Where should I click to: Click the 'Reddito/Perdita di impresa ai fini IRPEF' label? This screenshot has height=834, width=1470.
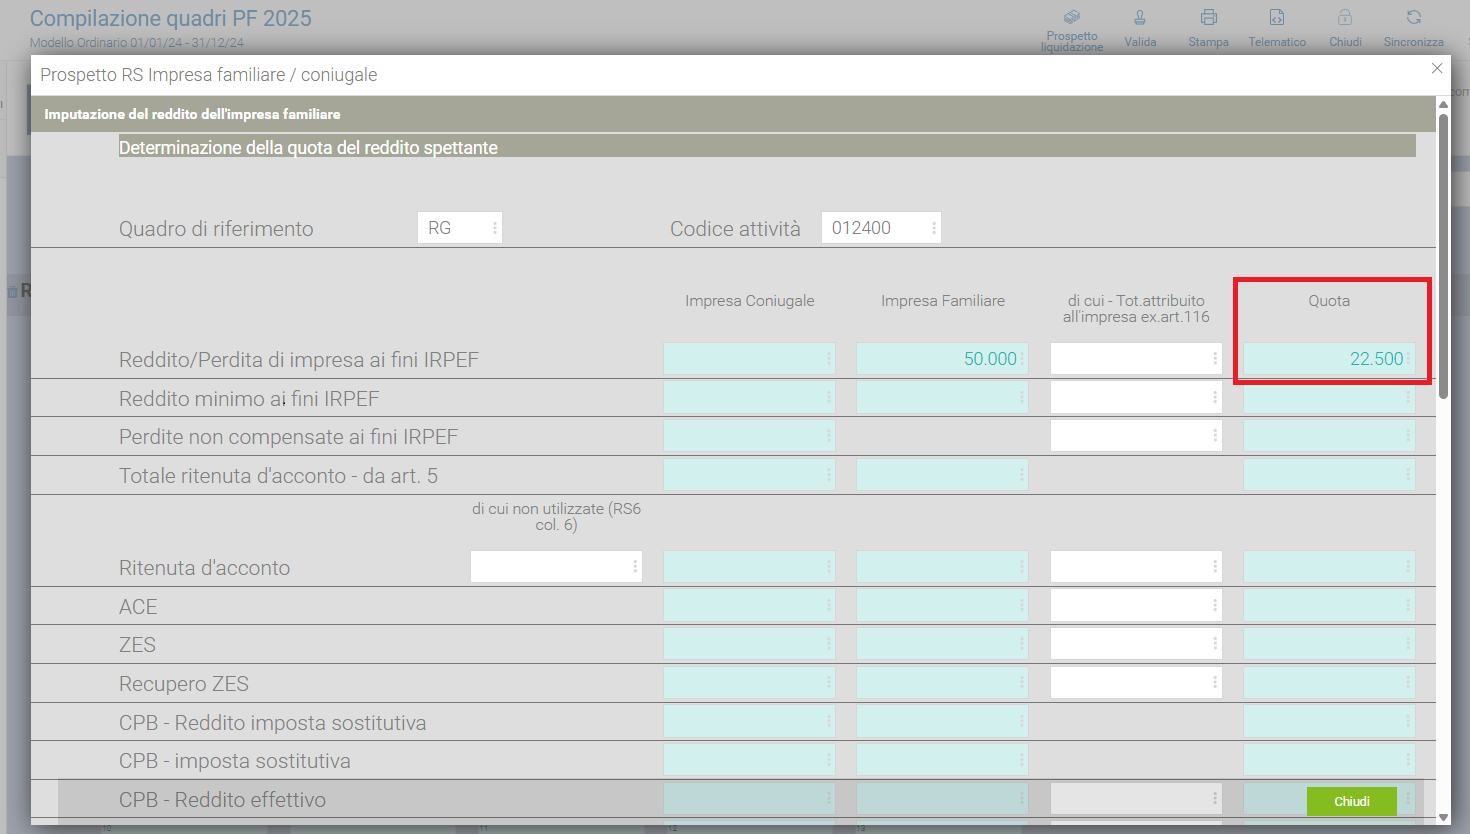pyautogui.click(x=299, y=360)
